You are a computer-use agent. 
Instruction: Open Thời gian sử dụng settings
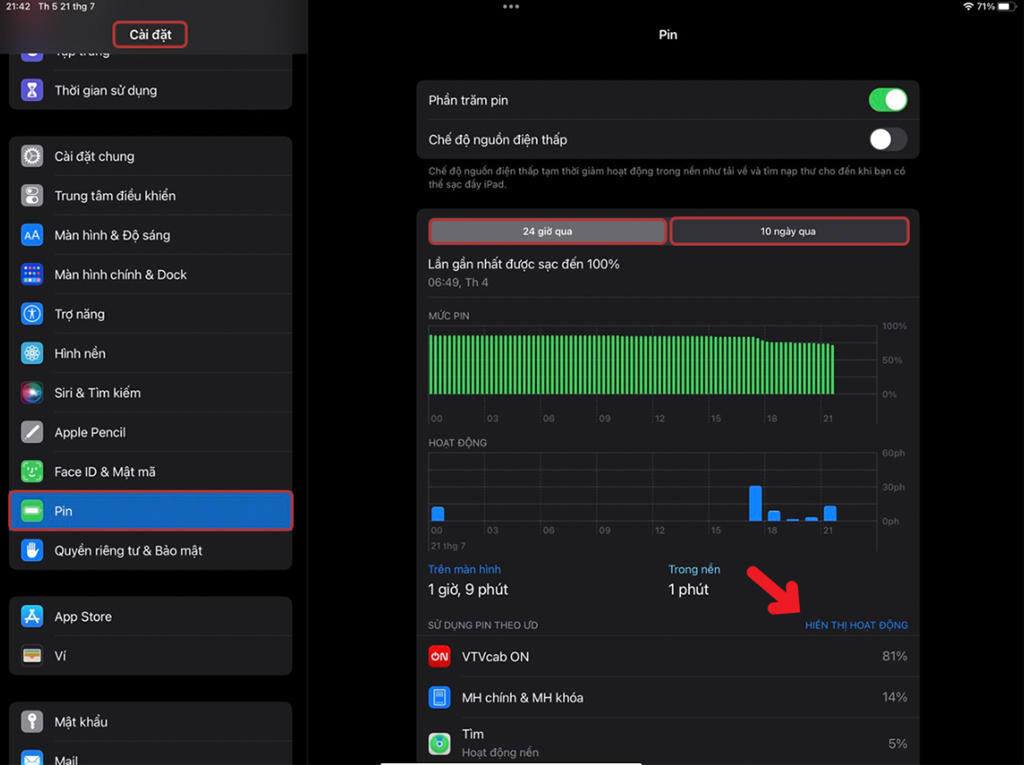[x=150, y=90]
